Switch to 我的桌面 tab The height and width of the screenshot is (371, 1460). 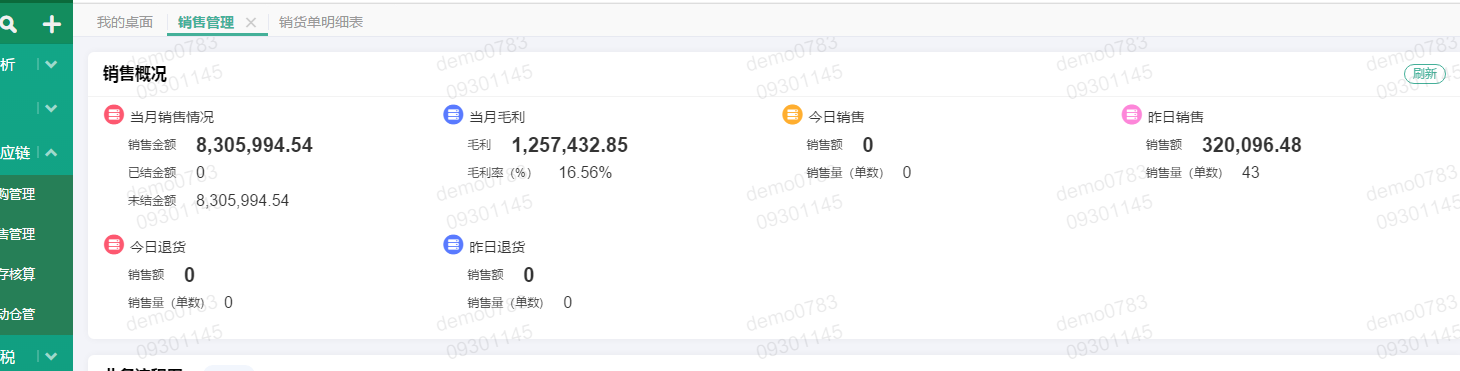(x=124, y=22)
